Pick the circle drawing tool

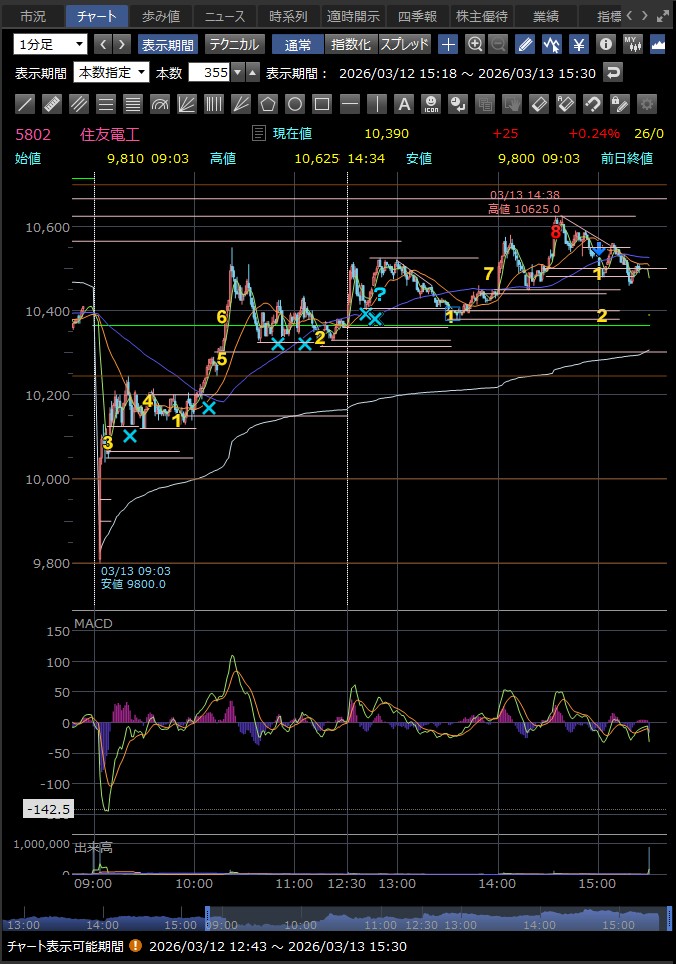295,104
